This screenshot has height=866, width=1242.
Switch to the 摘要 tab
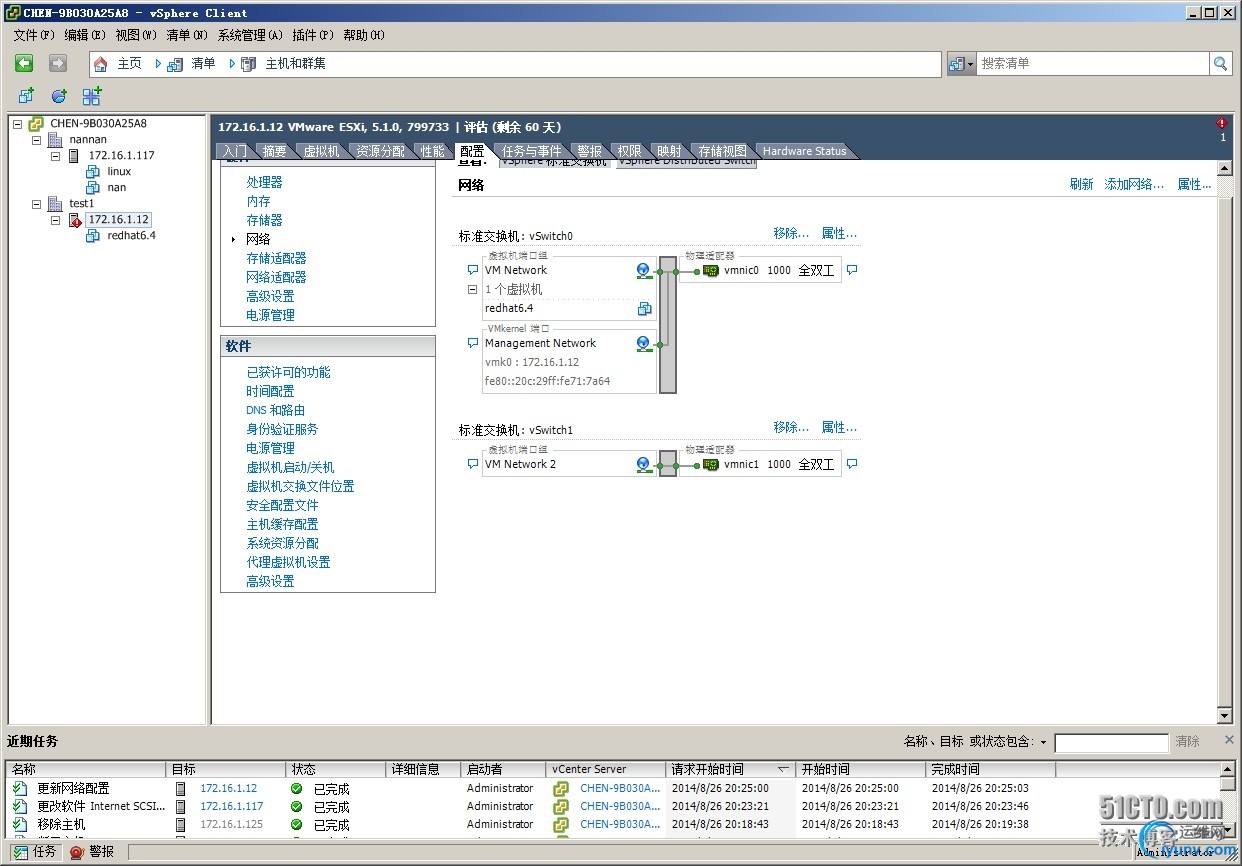click(275, 151)
